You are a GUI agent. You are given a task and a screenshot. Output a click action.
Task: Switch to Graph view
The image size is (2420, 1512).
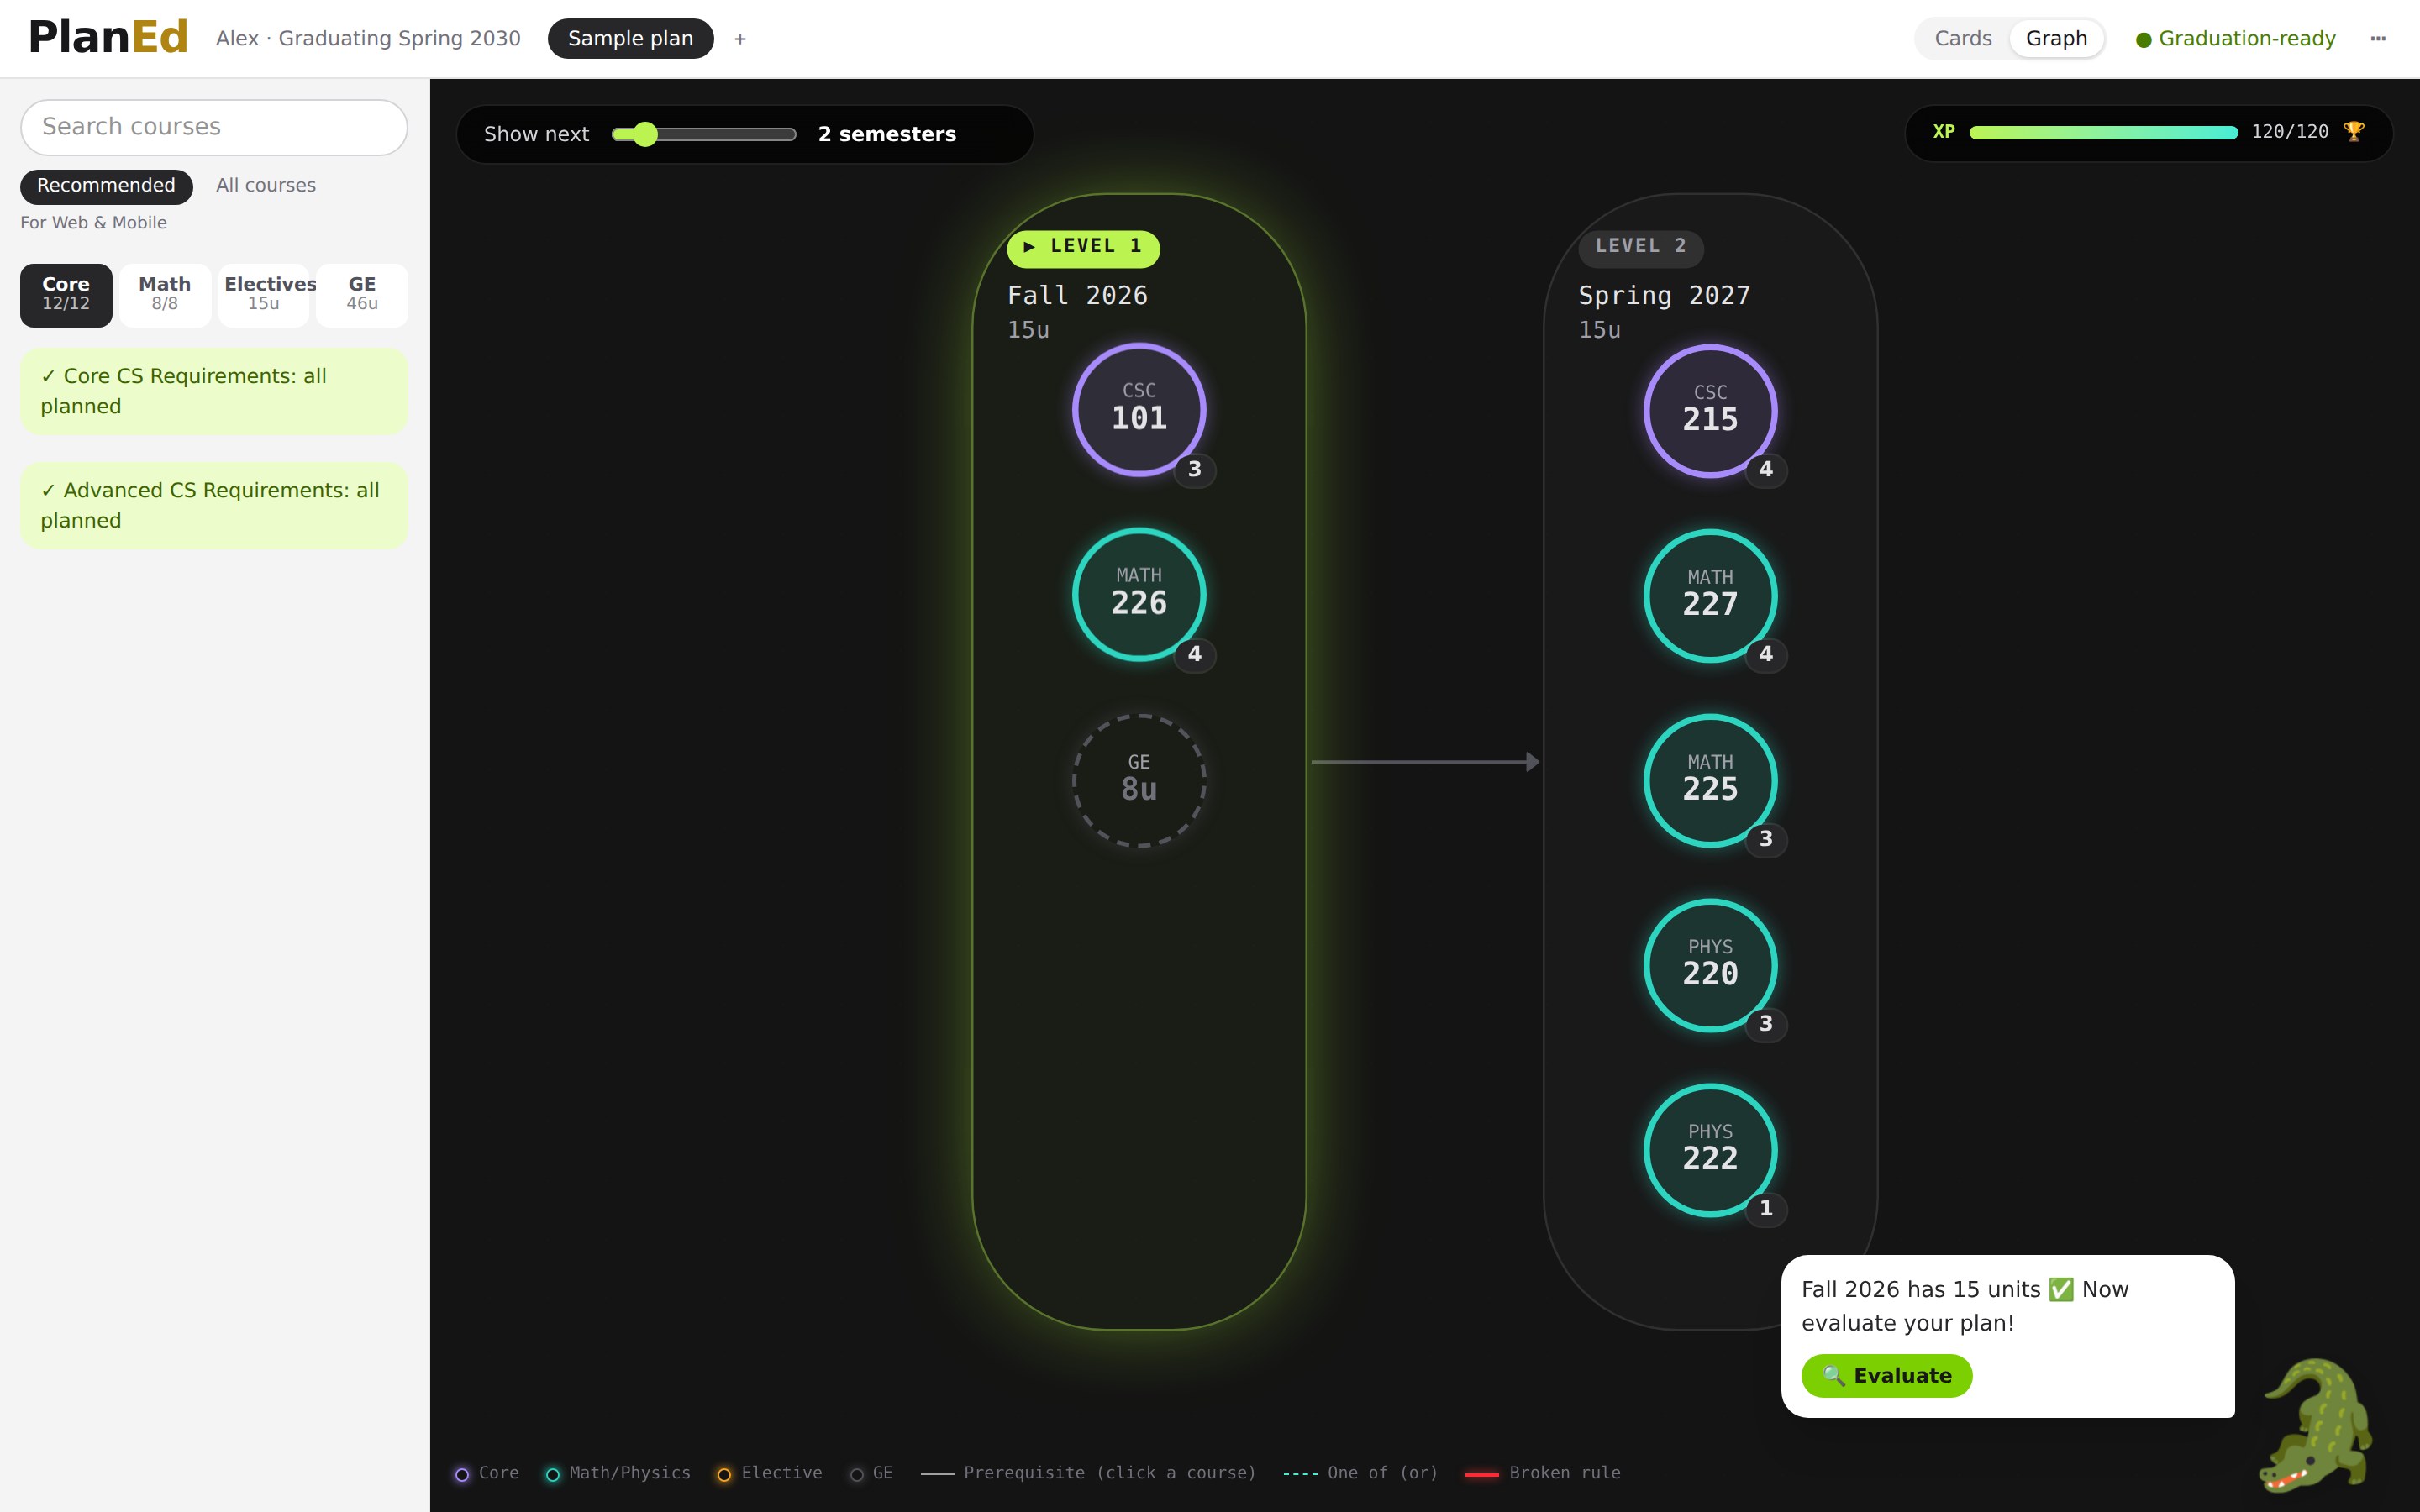[x=2056, y=38]
